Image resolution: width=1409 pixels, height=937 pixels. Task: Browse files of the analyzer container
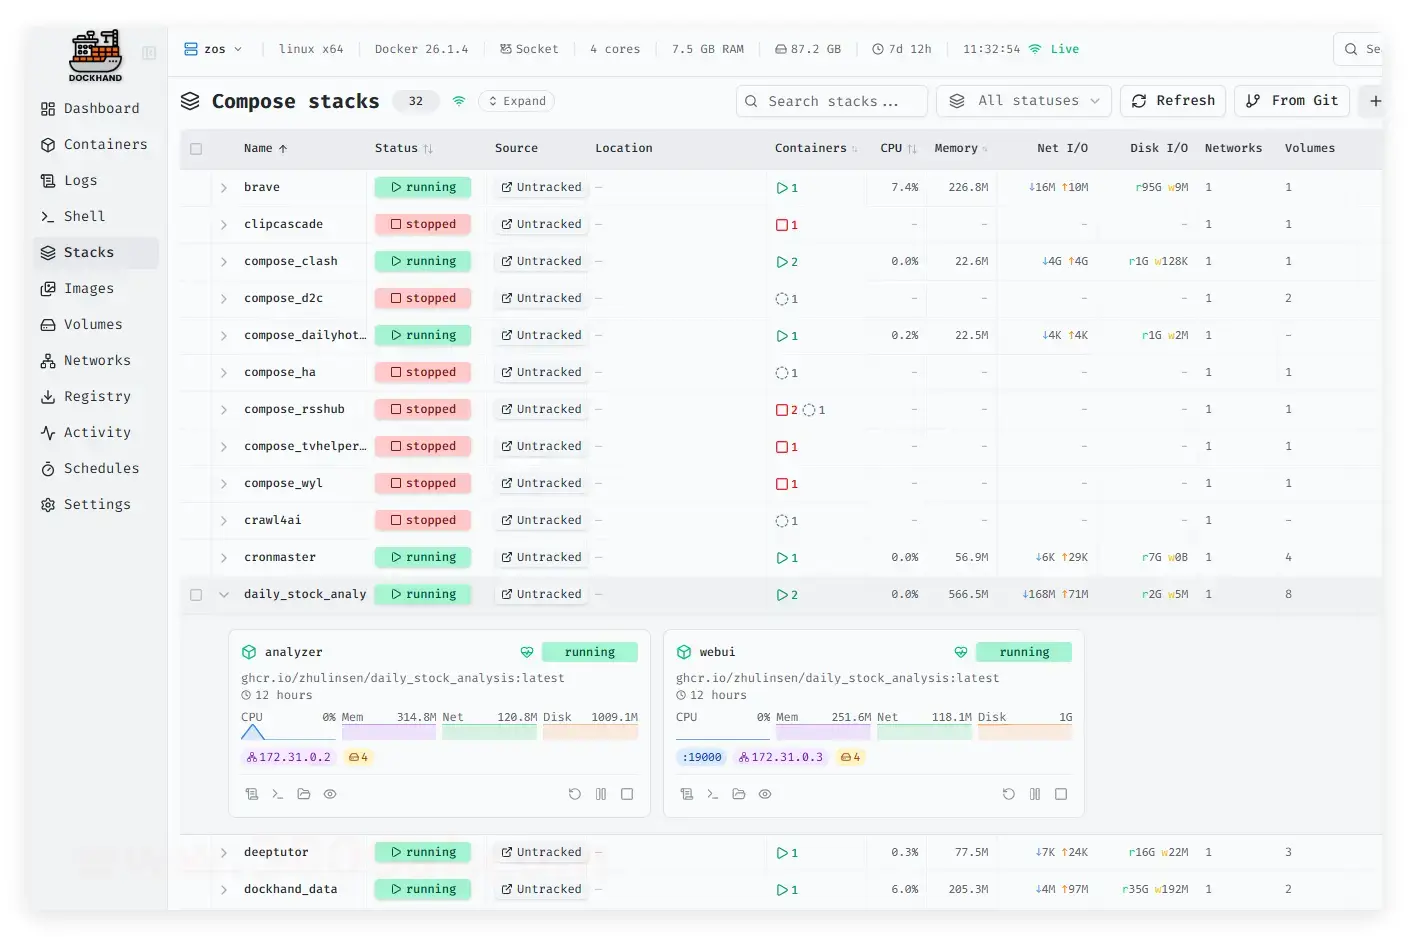click(304, 794)
